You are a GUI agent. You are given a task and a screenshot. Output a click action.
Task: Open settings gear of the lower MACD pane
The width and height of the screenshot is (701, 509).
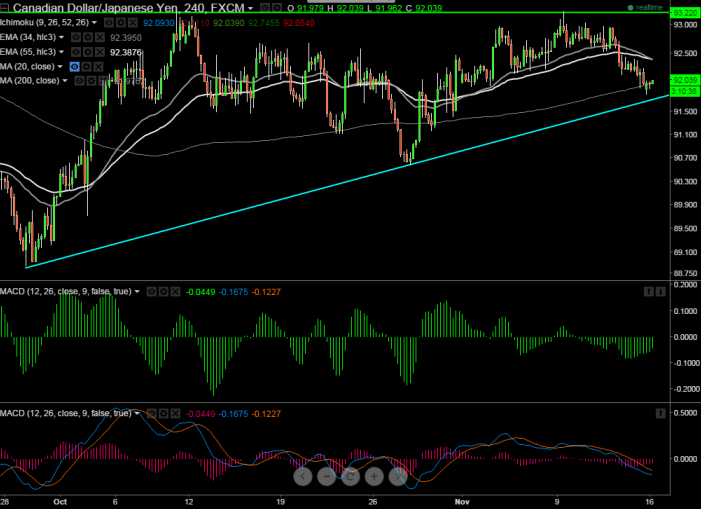coord(164,414)
